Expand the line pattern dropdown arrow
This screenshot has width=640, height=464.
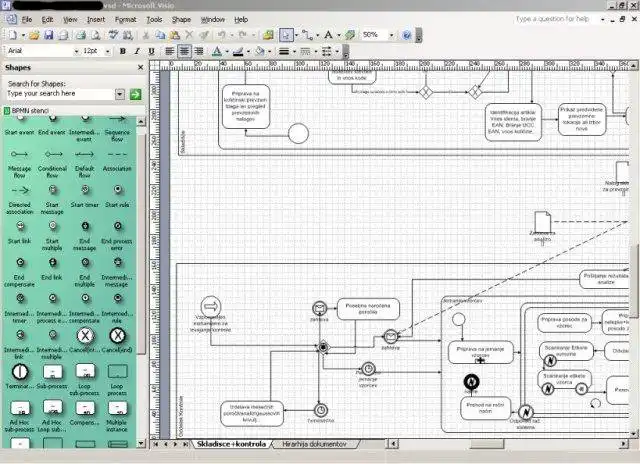tap(316, 52)
